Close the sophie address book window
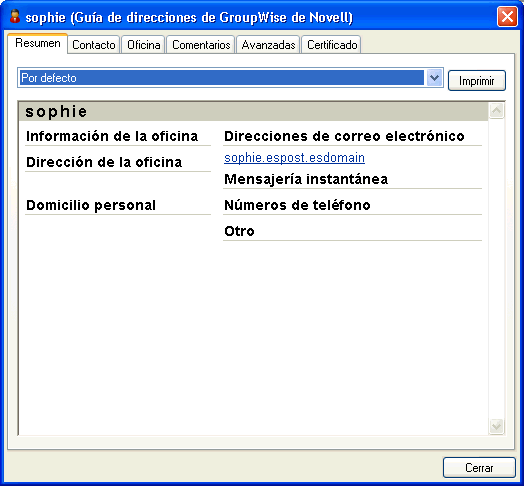This screenshot has height=486, width=524. click(507, 16)
